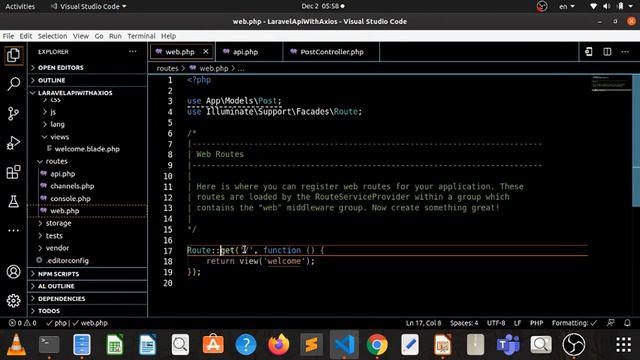
Task: Collapse the LARAVELAPIWITHAXIOS project section
Action: click(87, 93)
